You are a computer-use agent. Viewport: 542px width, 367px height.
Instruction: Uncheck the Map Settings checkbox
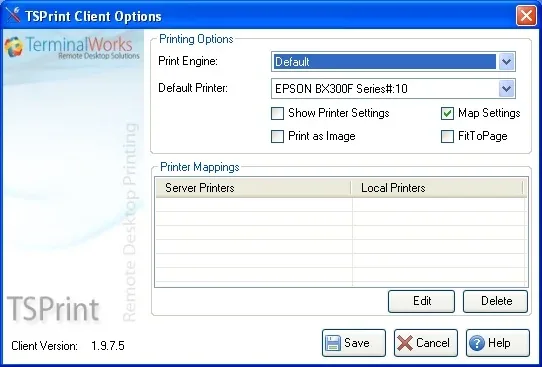click(x=447, y=113)
